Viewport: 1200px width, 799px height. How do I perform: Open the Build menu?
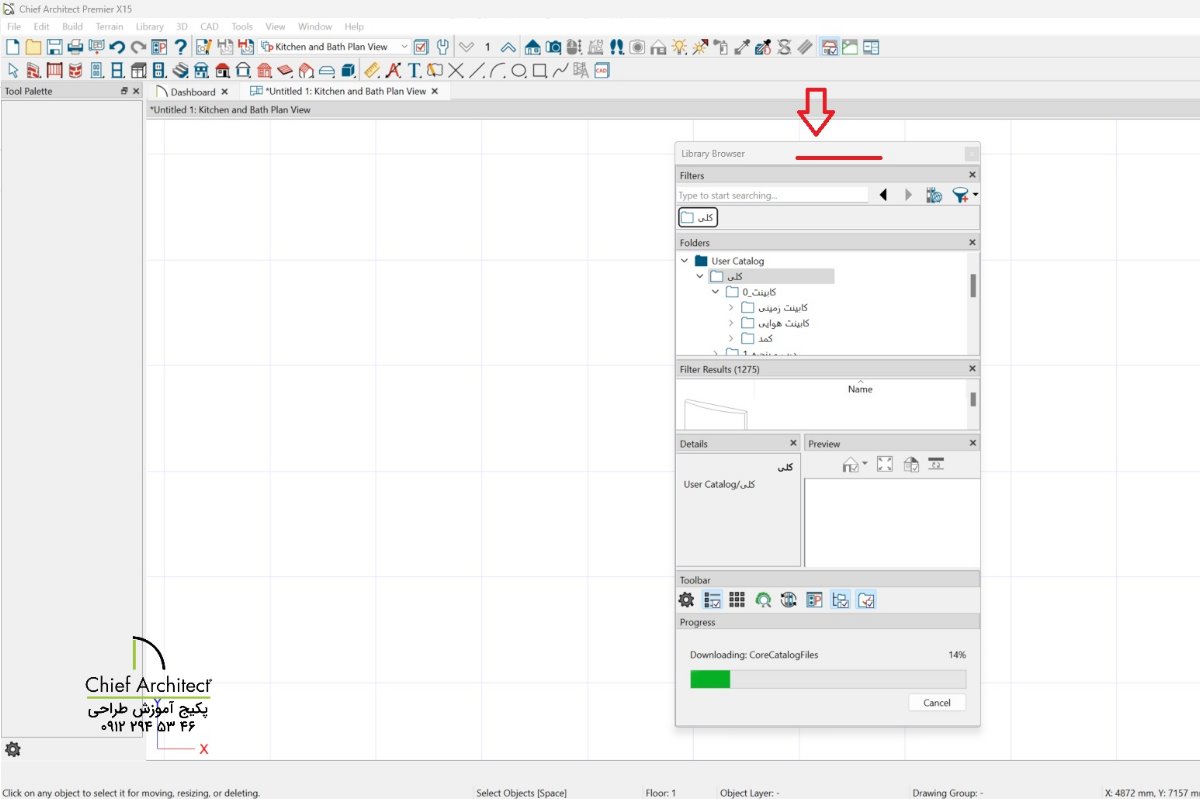click(72, 26)
